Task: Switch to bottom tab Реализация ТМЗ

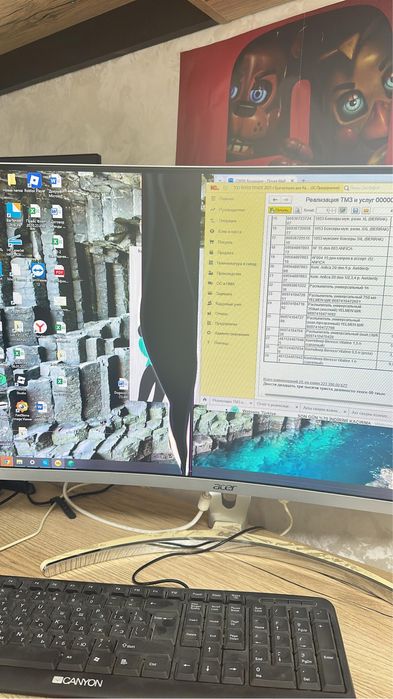Action: (x=231, y=402)
